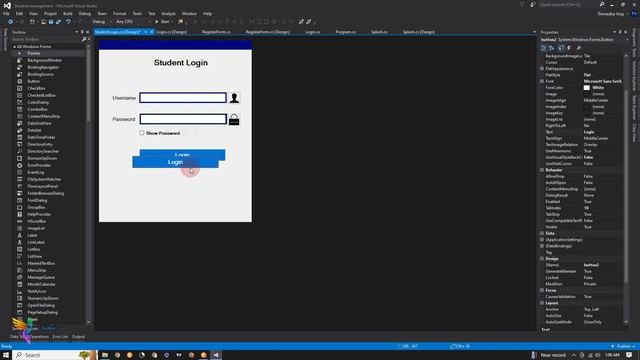This screenshot has width=640, height=360.
Task: Click the user picture icon beside Username
Action: [234, 98]
